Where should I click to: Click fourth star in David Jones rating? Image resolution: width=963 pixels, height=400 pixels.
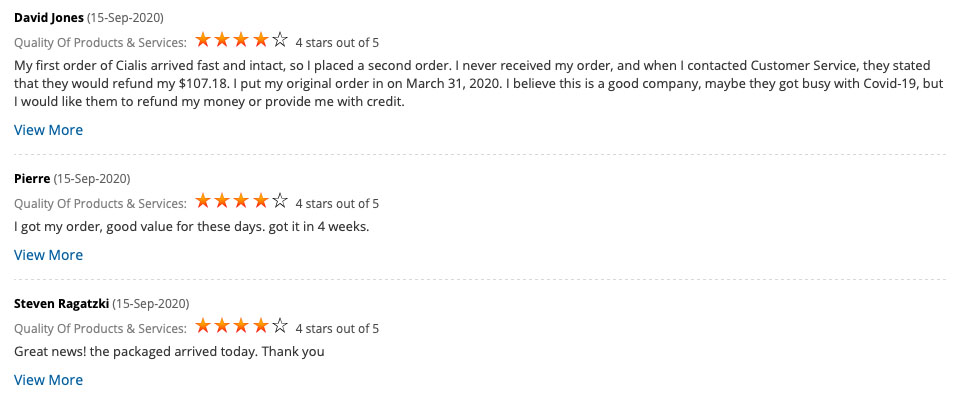(x=261, y=41)
